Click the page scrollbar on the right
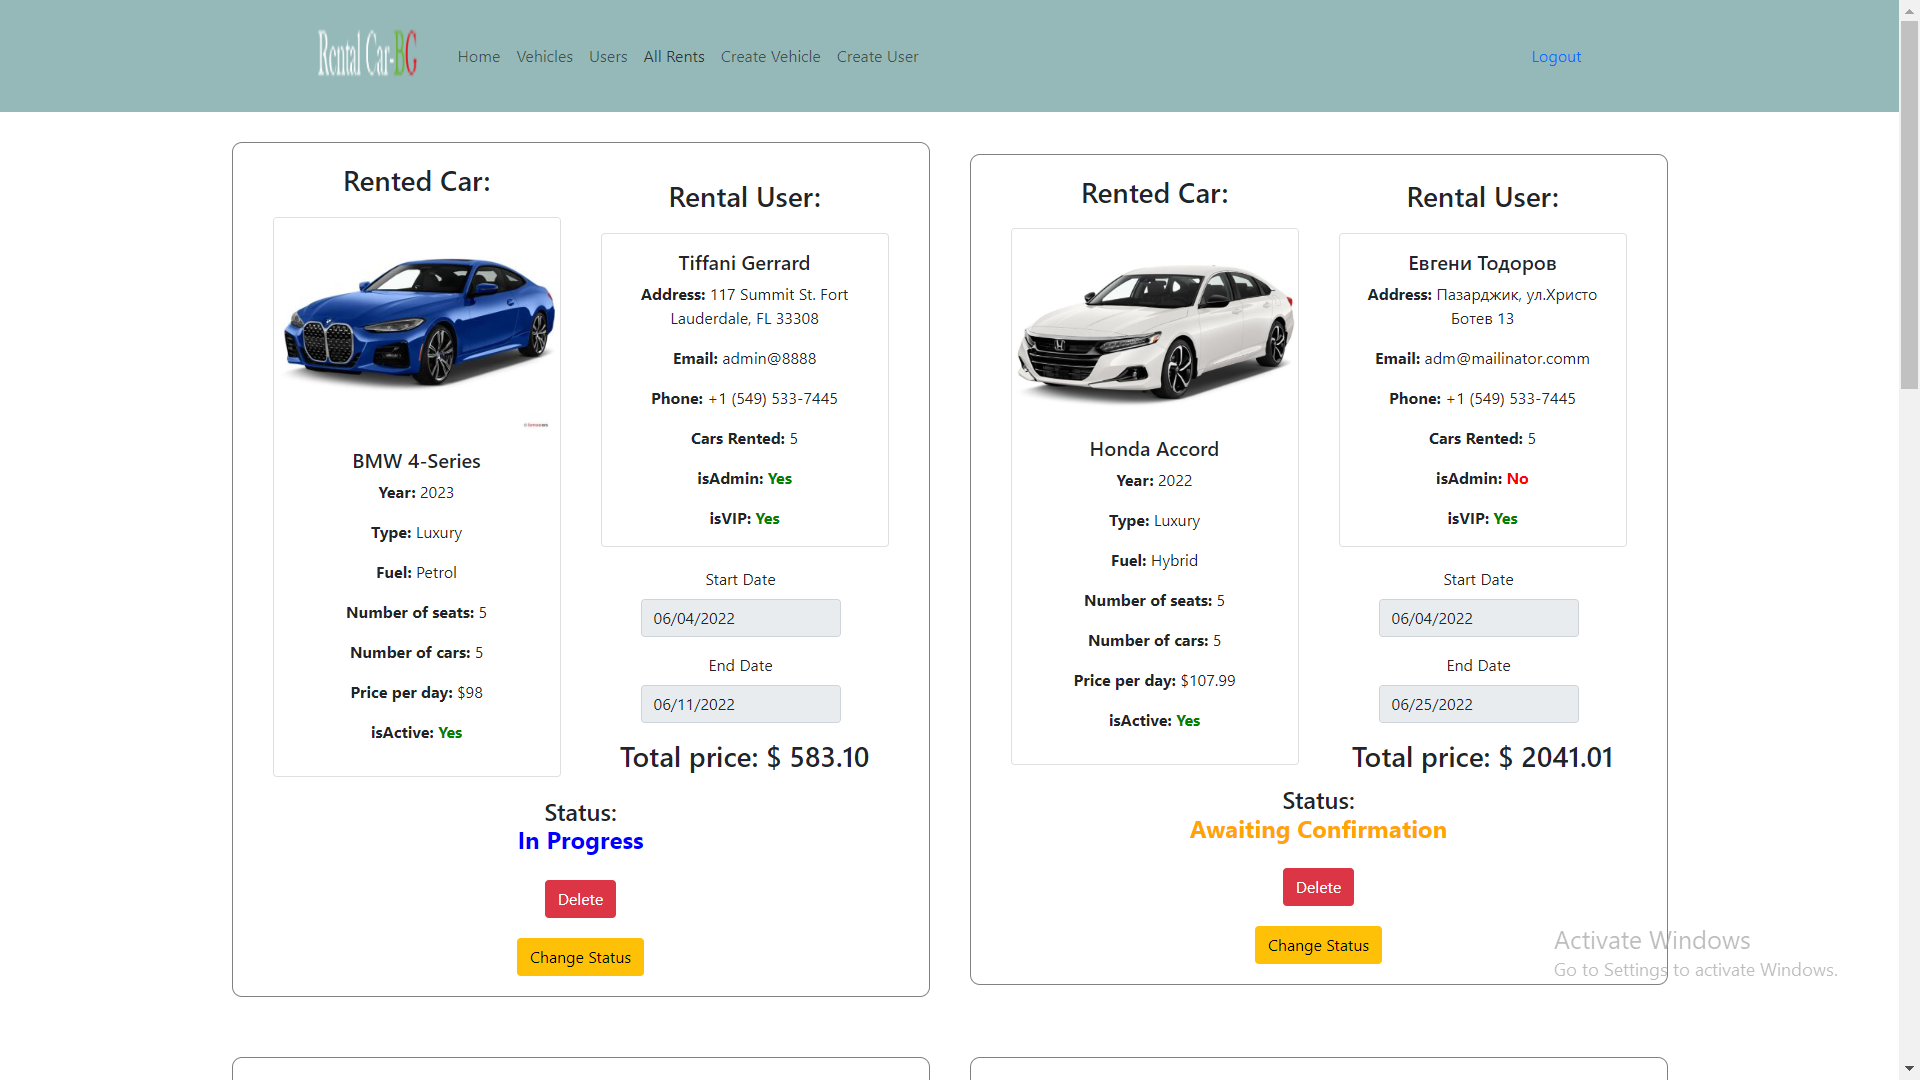The height and width of the screenshot is (1080, 1920). 1909,200
